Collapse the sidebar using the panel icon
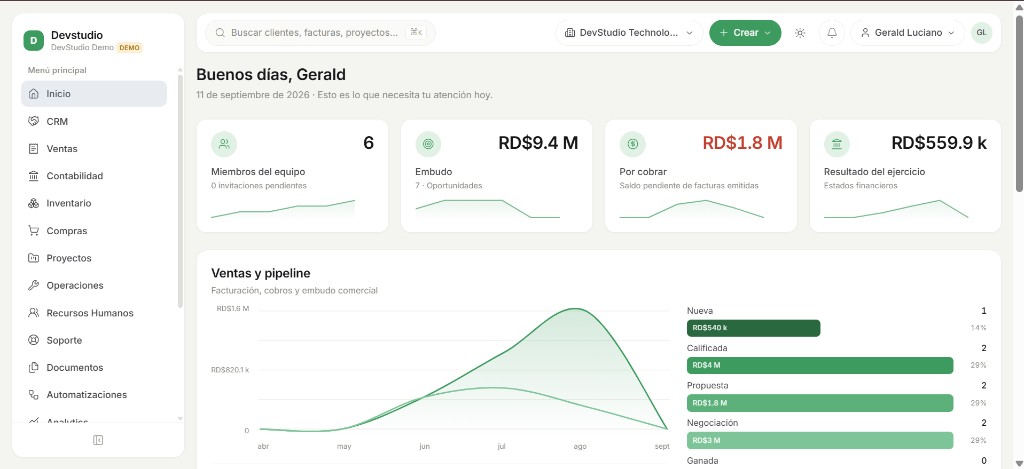Viewport: 1024px width, 469px height. 98,440
